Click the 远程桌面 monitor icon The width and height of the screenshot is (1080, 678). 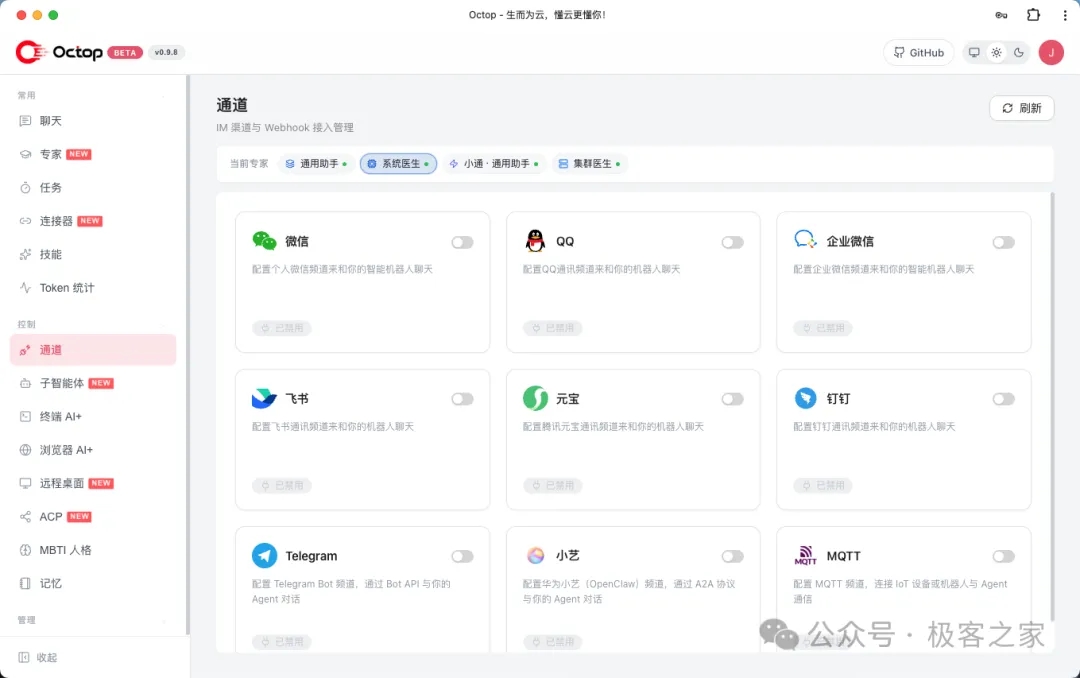(25, 483)
